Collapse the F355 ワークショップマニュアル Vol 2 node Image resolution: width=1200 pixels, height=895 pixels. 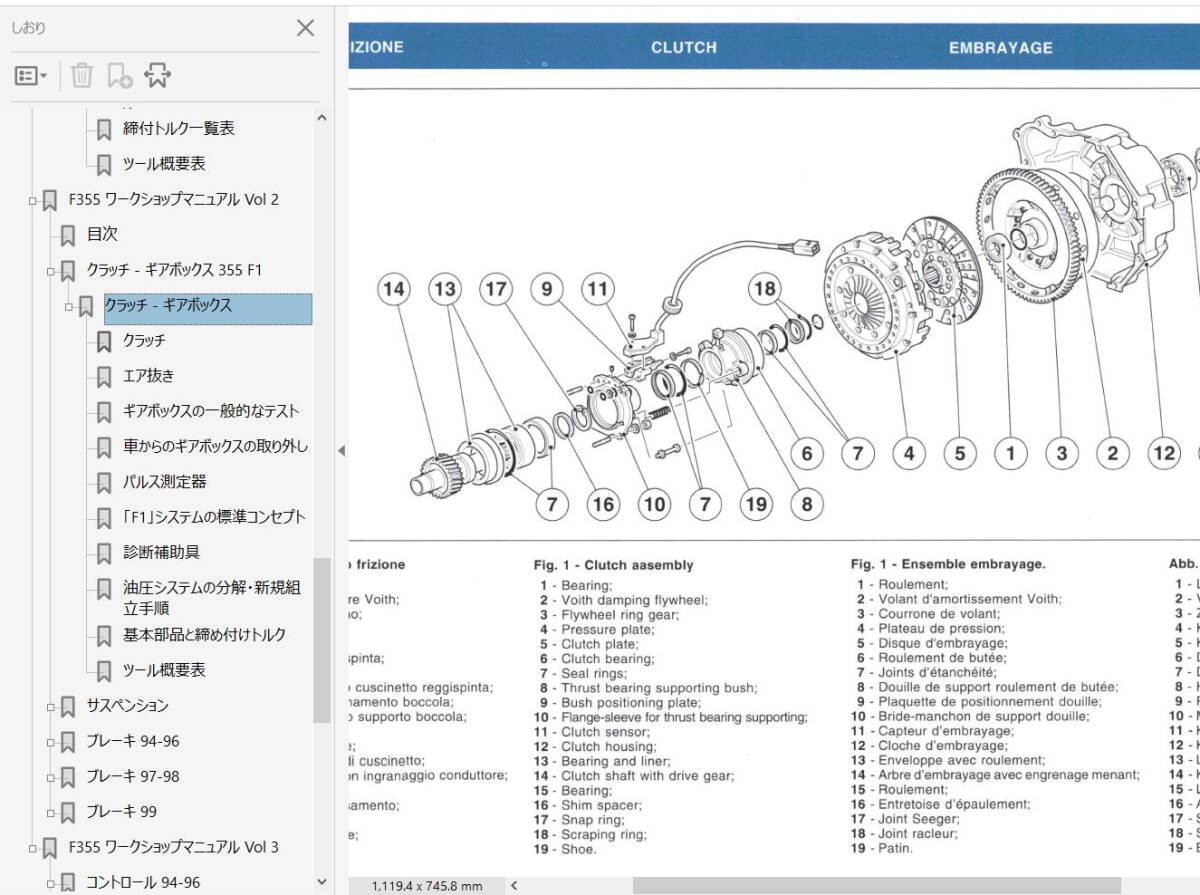pos(33,200)
